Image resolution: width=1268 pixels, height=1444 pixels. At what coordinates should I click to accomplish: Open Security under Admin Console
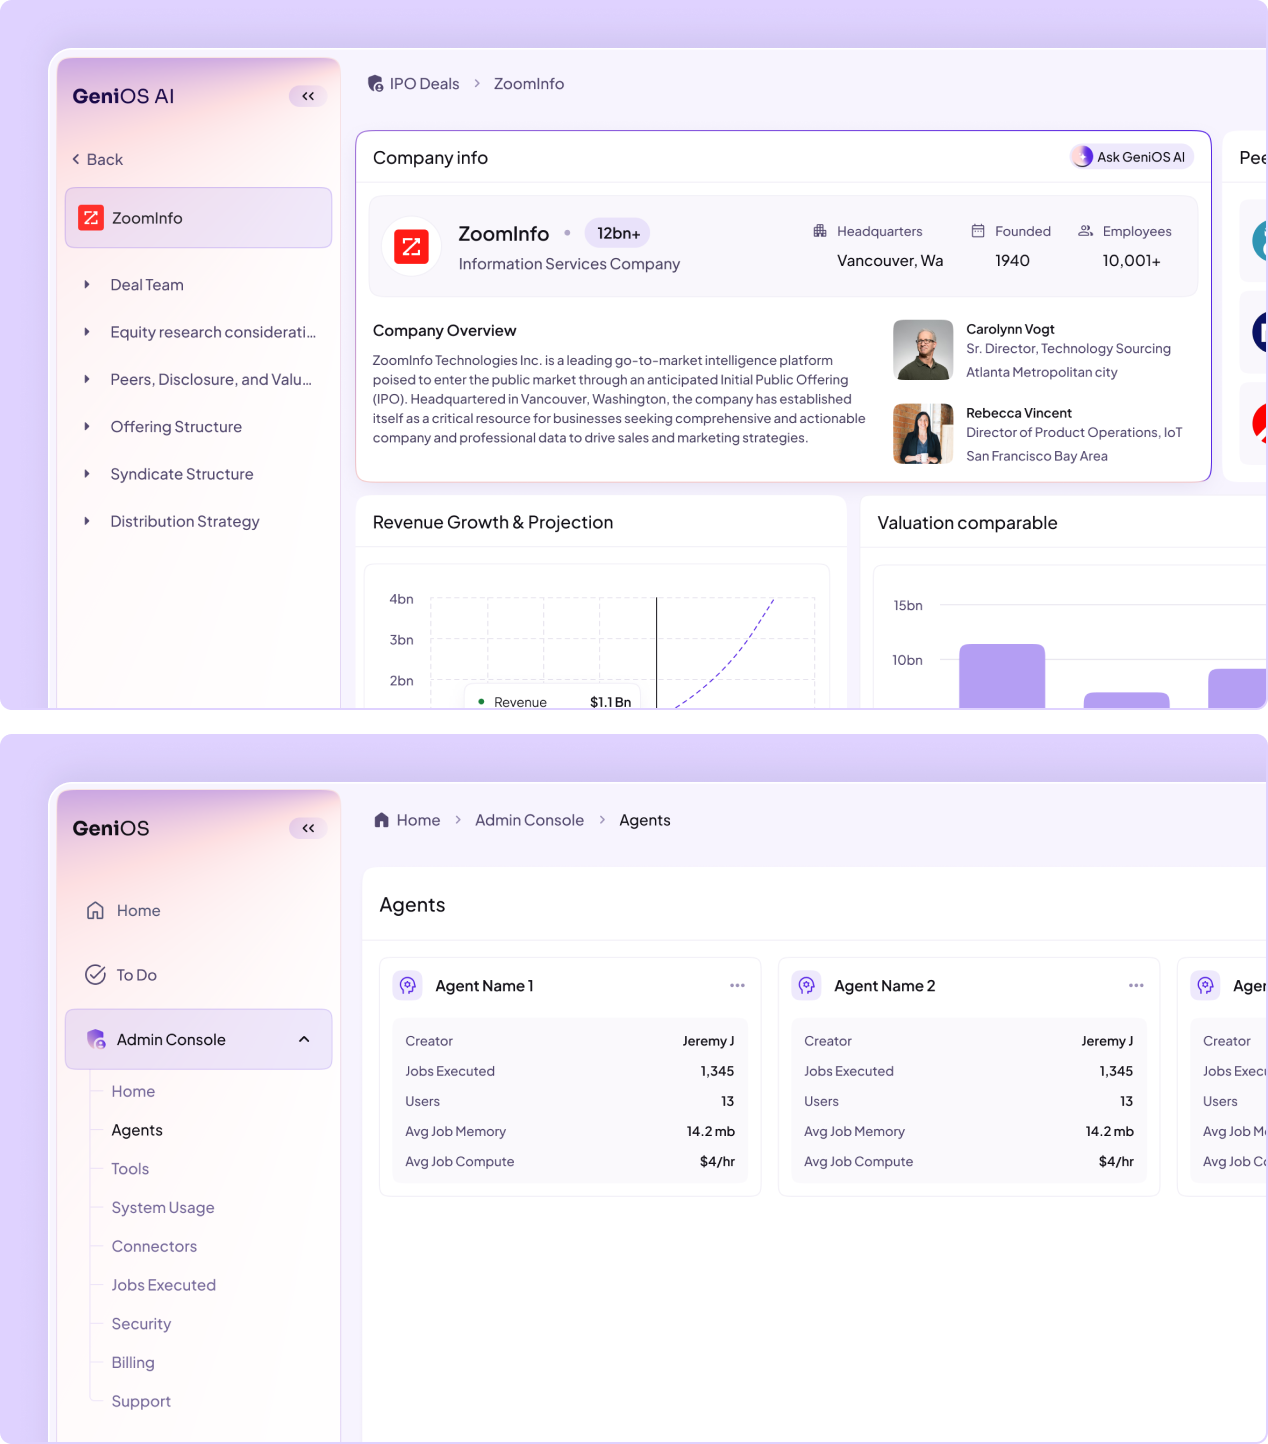(141, 1324)
